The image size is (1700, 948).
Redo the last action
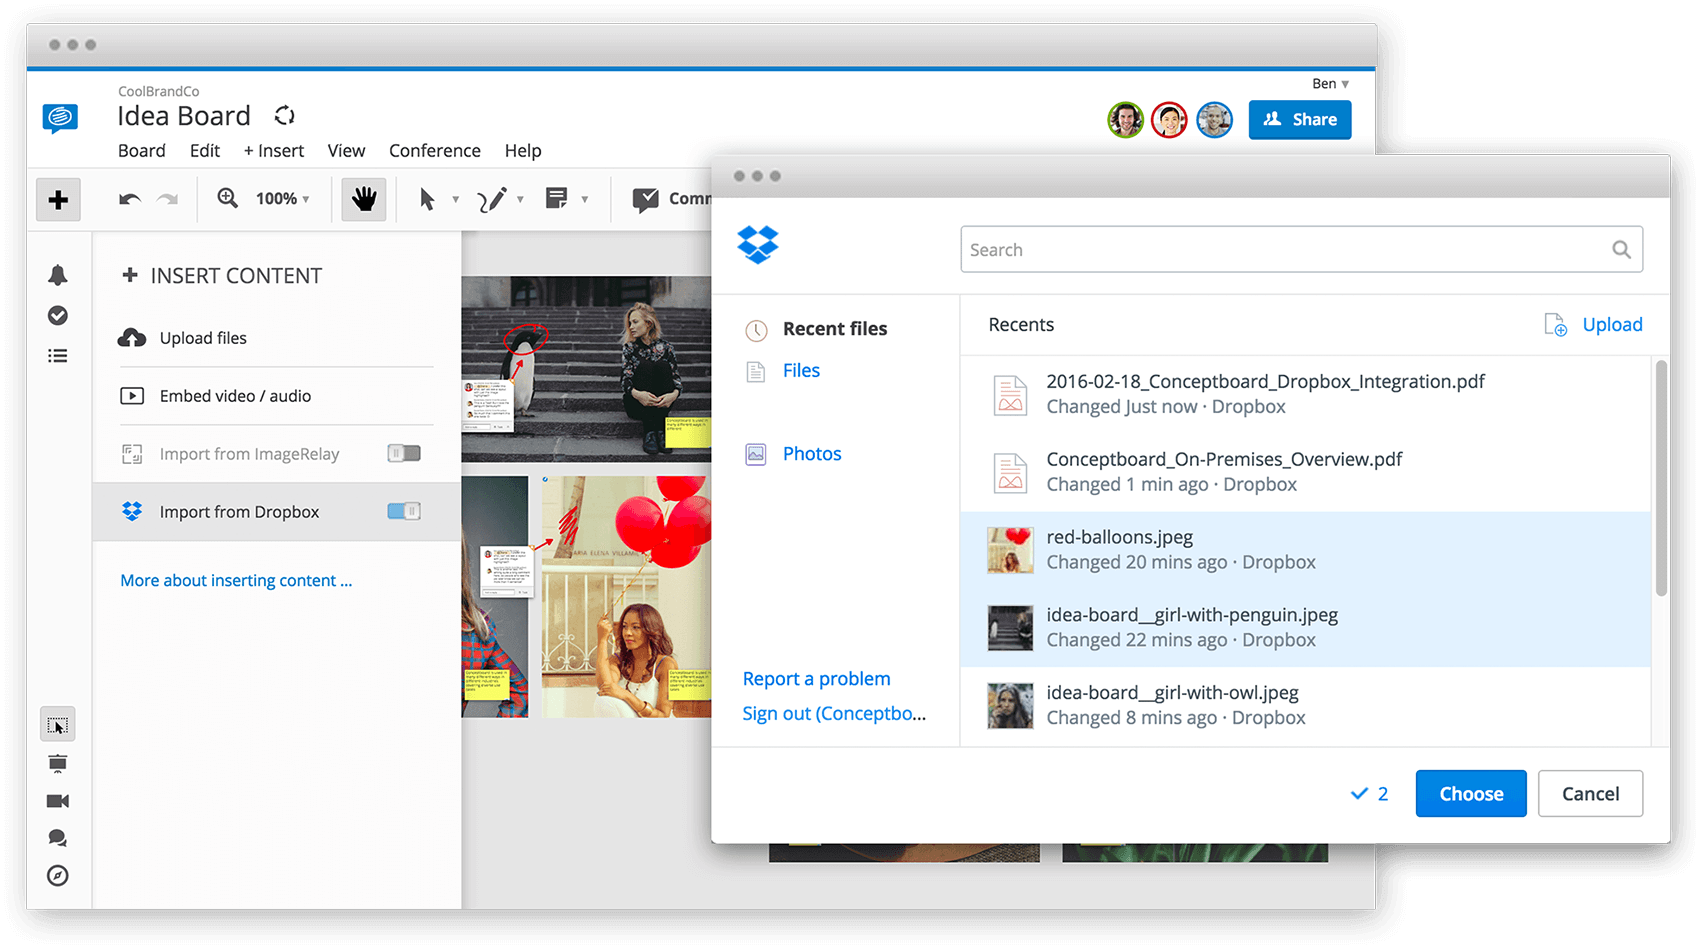(x=168, y=199)
